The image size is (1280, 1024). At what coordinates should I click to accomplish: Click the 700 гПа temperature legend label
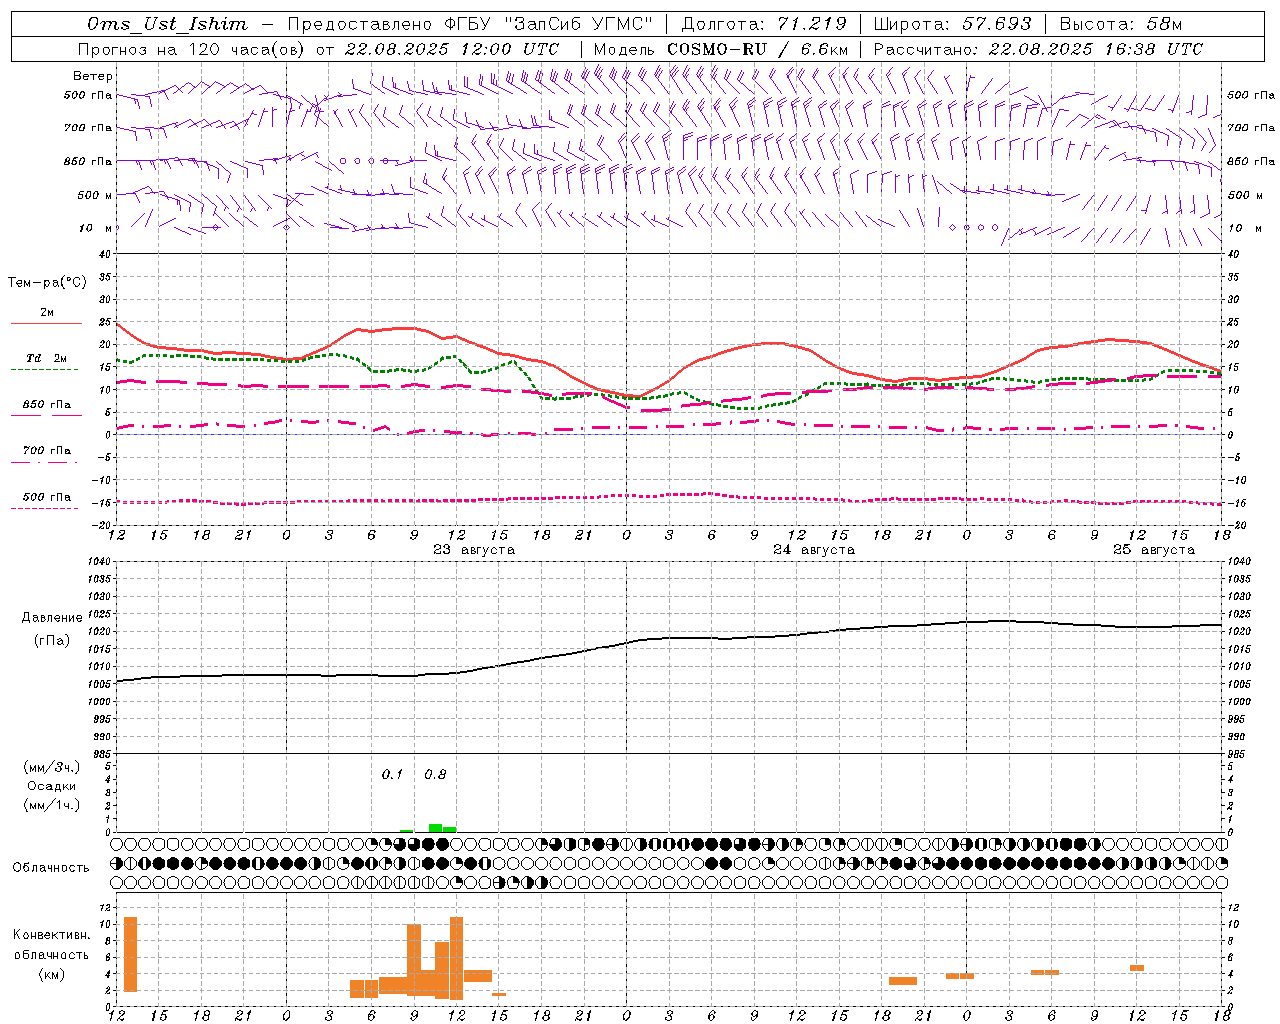pos(47,451)
